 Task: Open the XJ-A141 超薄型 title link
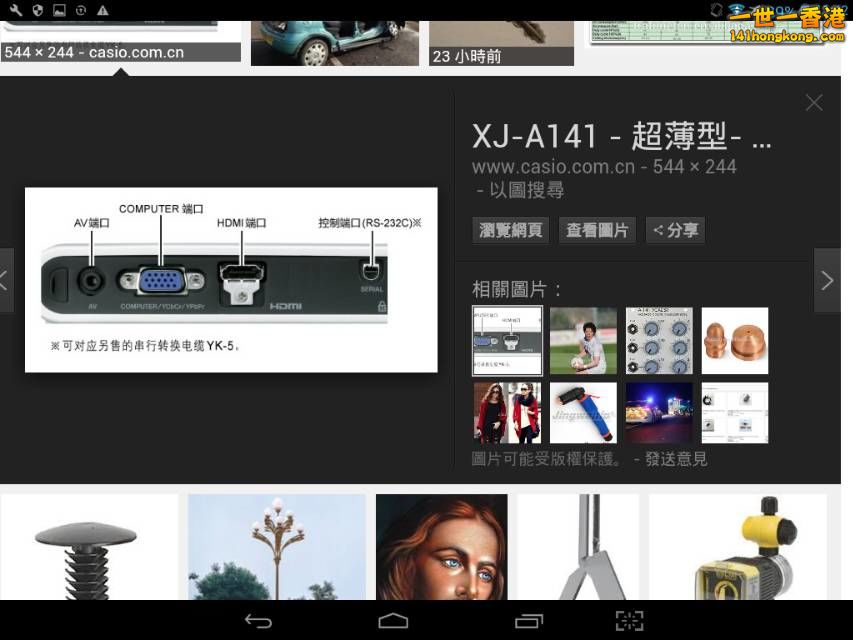pyautogui.click(x=621, y=136)
